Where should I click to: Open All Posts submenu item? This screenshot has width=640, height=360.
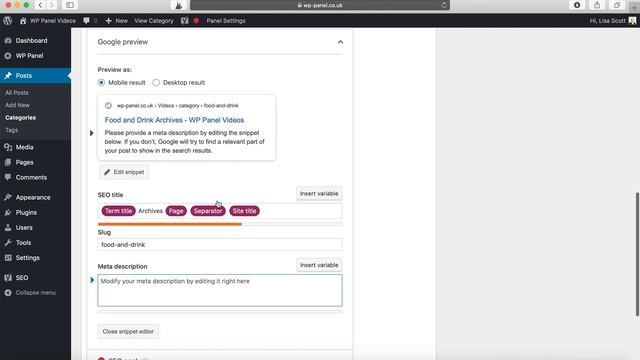coord(17,93)
